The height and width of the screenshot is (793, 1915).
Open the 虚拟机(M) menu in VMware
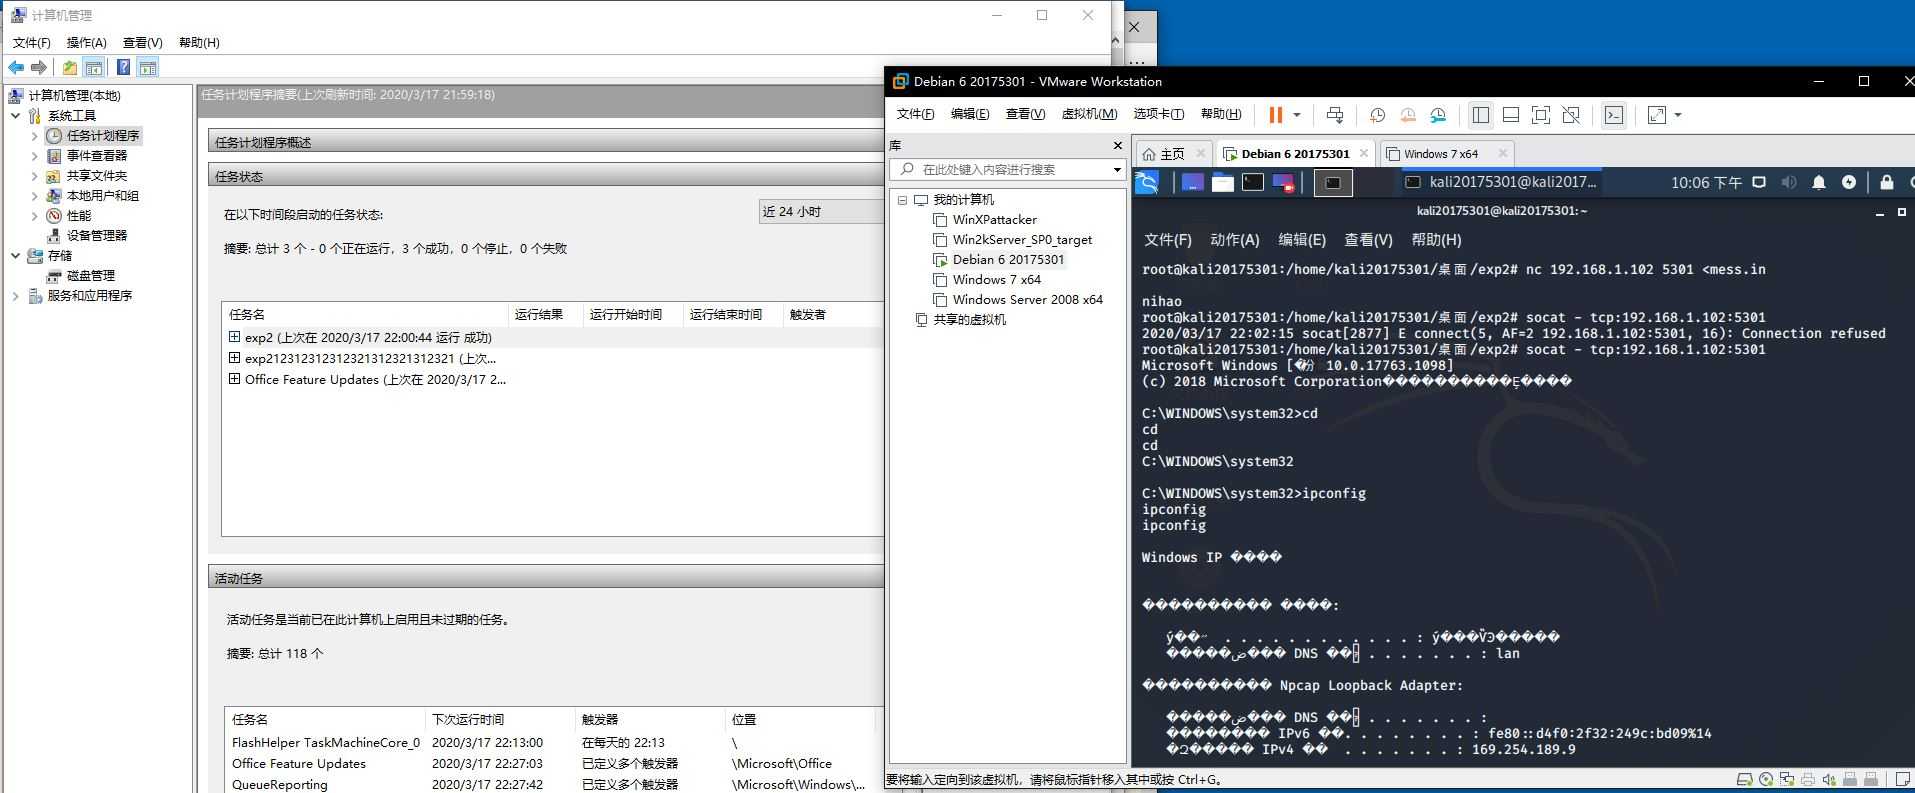point(1089,114)
